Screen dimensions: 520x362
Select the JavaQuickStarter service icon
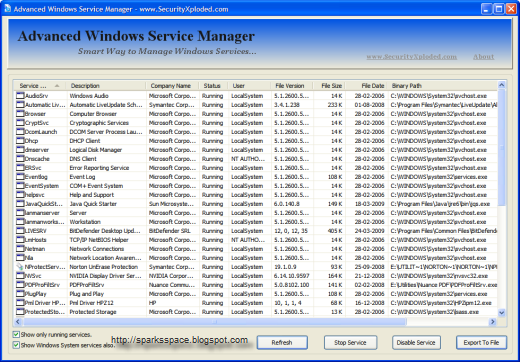click(x=20, y=204)
